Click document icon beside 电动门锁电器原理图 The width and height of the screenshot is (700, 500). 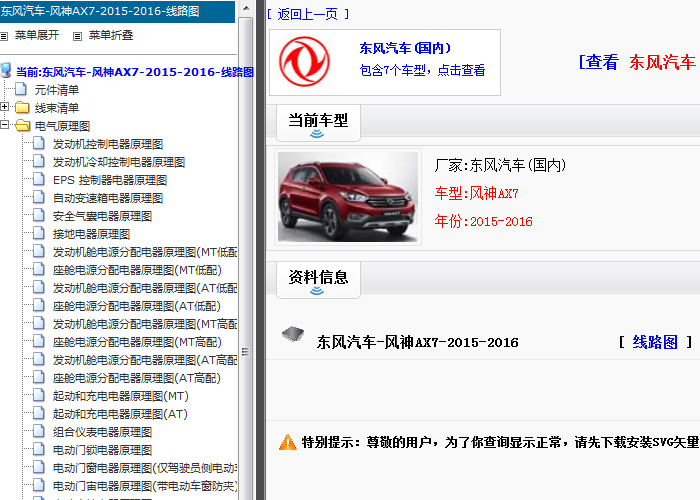pyautogui.click(x=39, y=450)
